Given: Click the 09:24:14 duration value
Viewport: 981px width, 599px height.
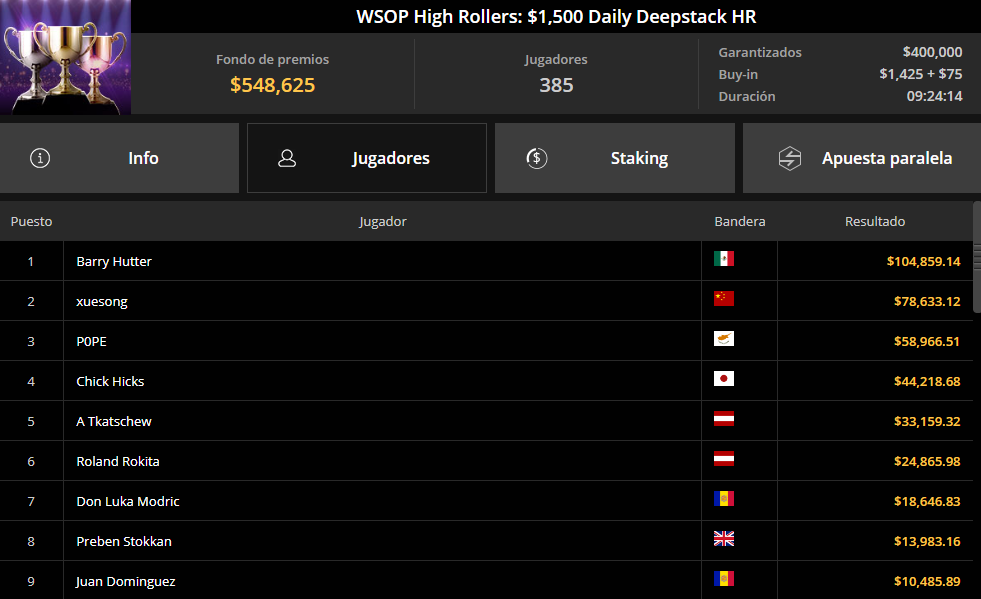Looking at the screenshot, I should pos(935,96).
